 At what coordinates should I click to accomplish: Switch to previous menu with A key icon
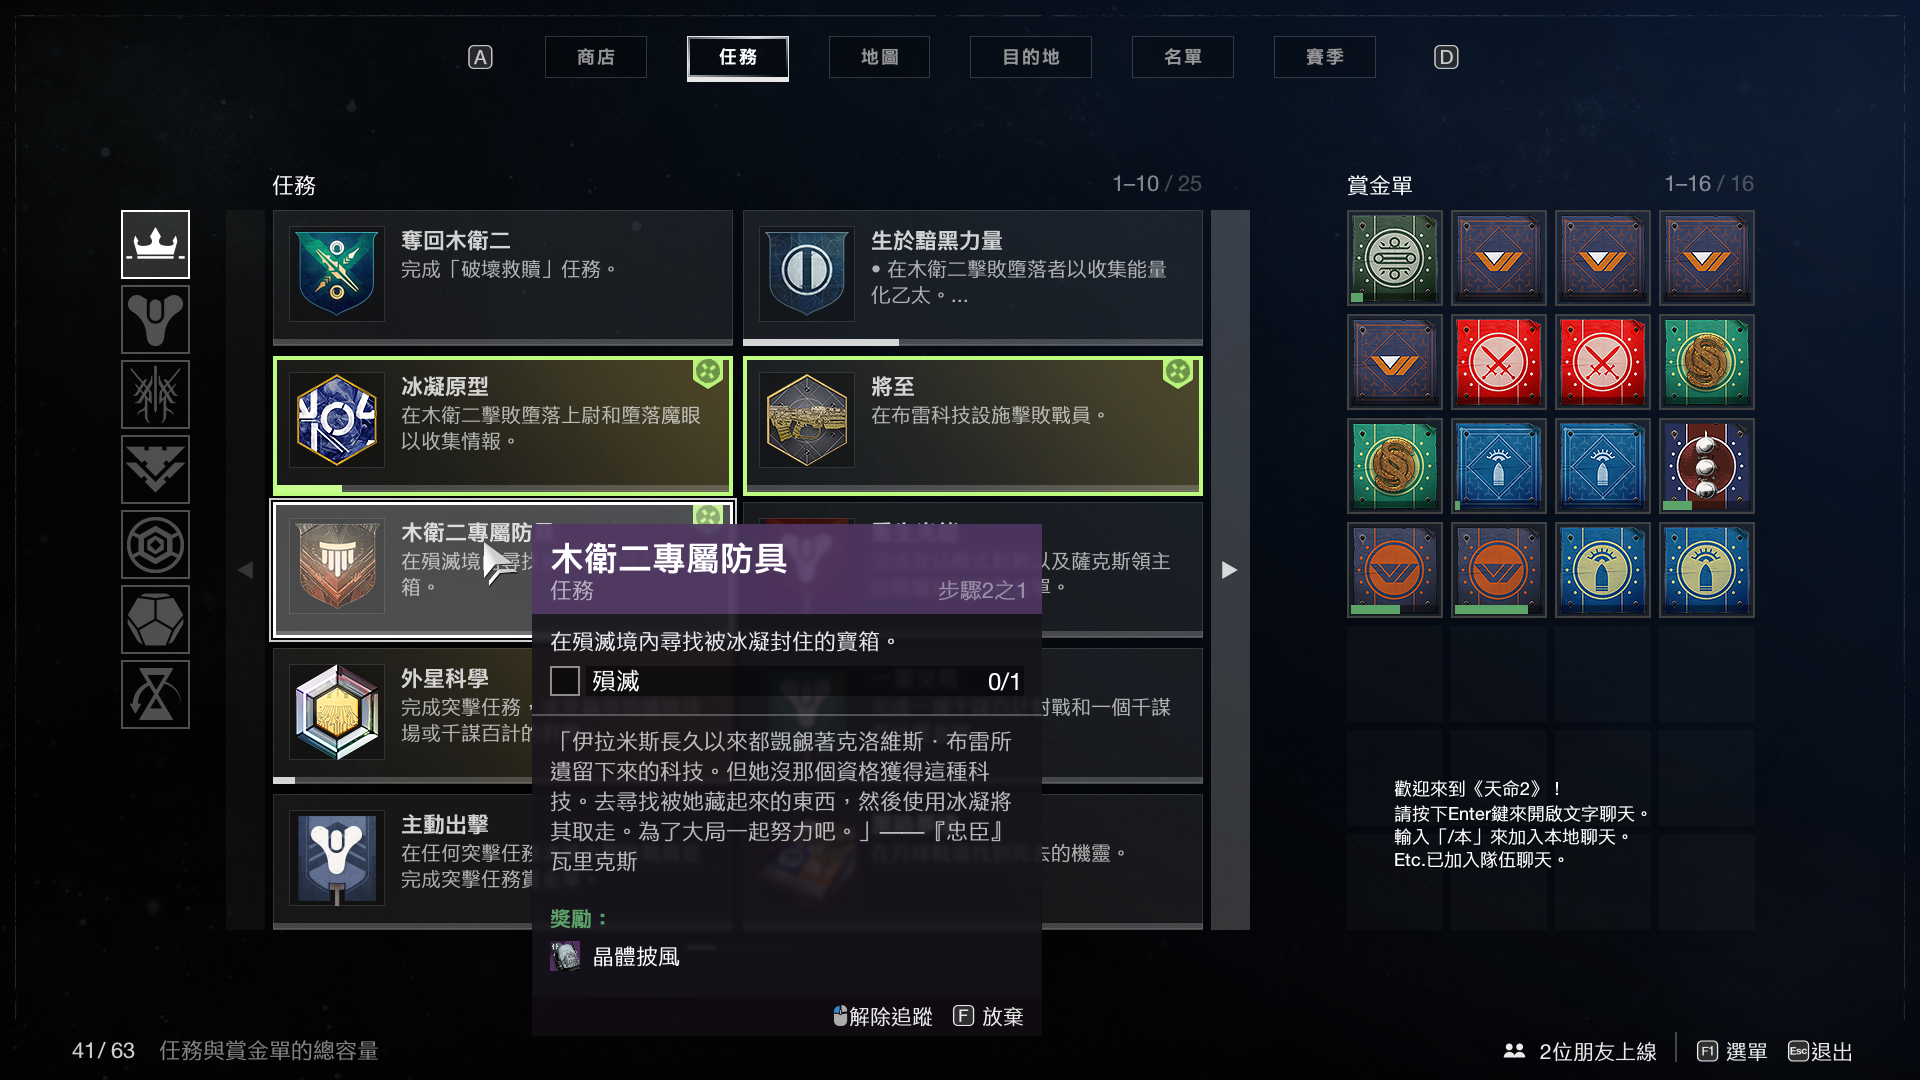coord(480,57)
